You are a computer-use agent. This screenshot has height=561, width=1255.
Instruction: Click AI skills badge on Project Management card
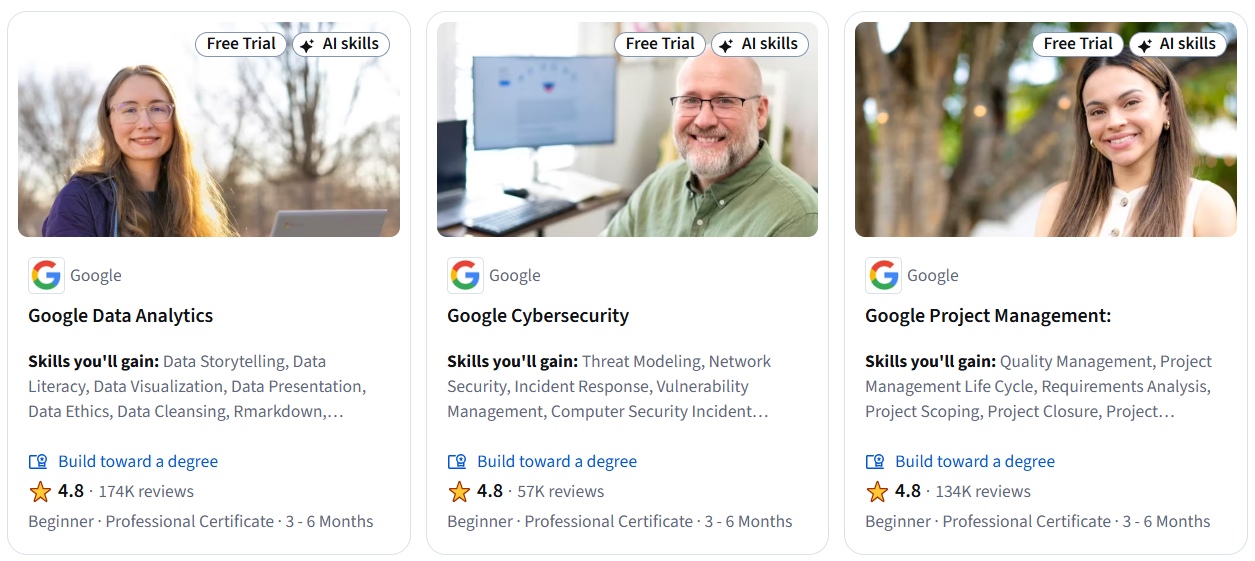coord(1177,44)
